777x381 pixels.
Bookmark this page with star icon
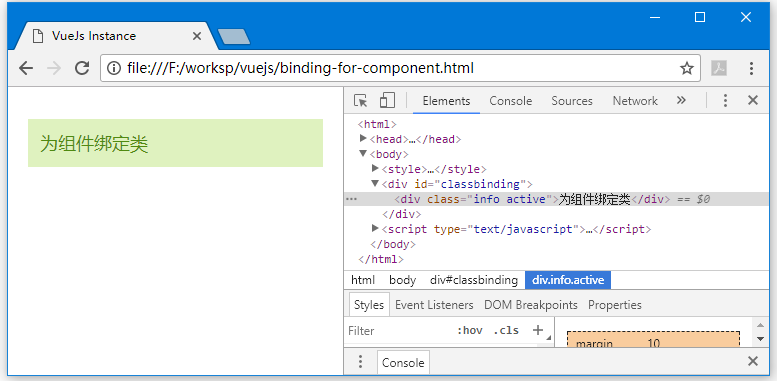(x=687, y=68)
